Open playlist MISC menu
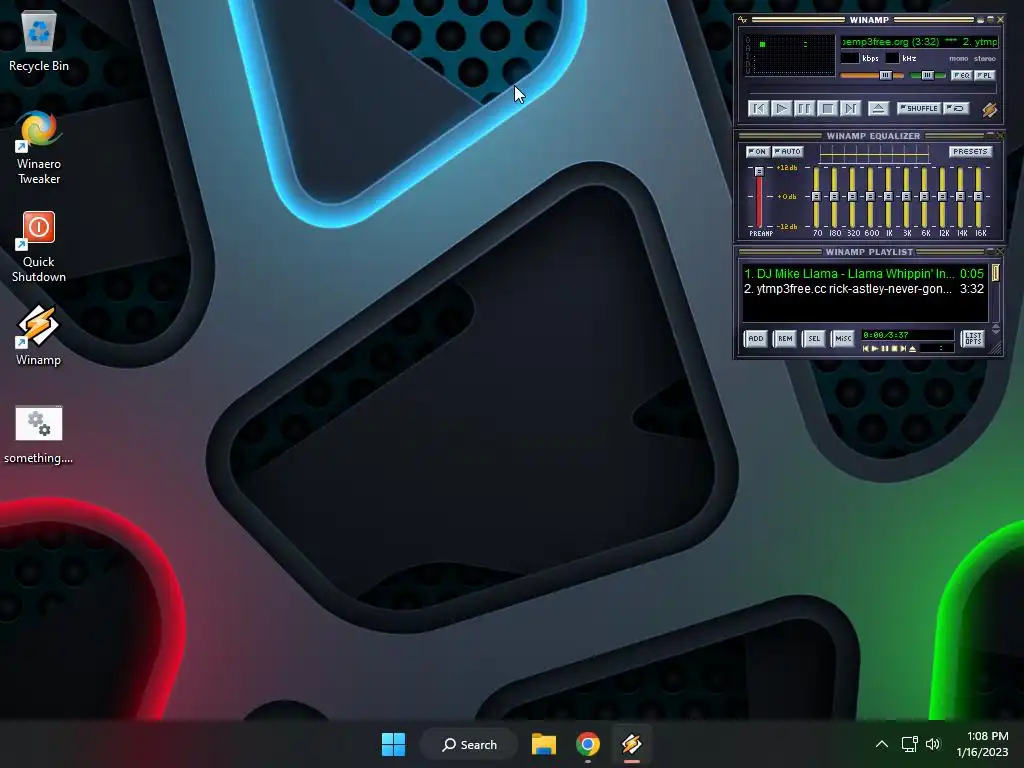 coord(843,338)
